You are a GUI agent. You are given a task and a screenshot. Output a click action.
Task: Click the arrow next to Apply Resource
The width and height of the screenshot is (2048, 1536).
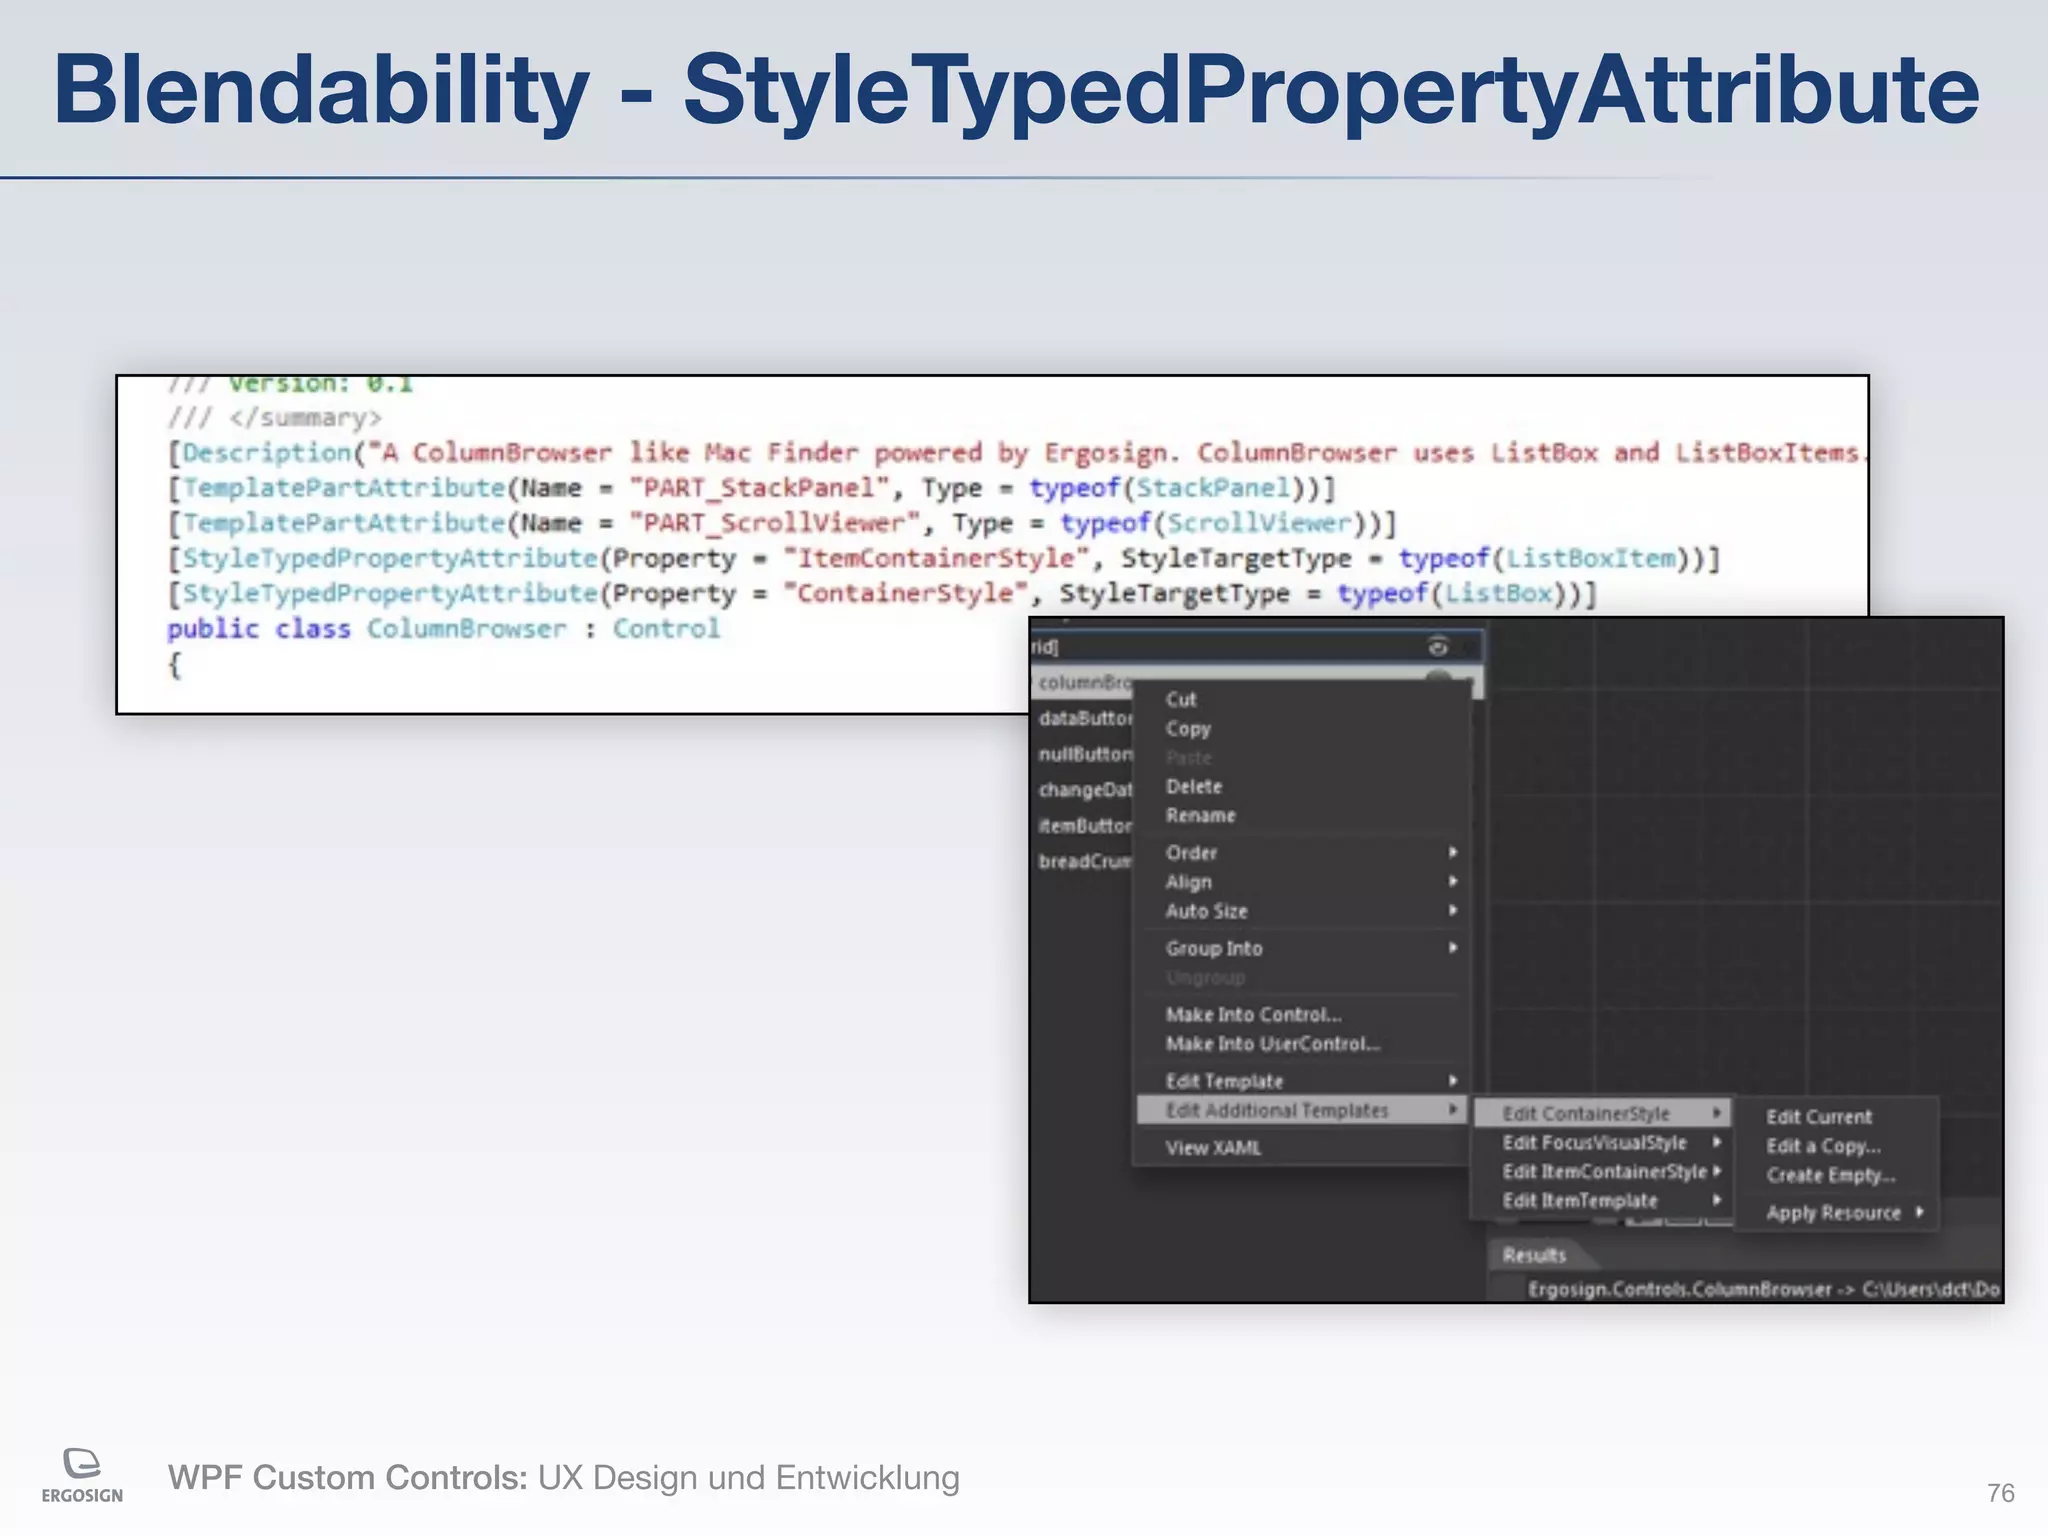1920,1212
